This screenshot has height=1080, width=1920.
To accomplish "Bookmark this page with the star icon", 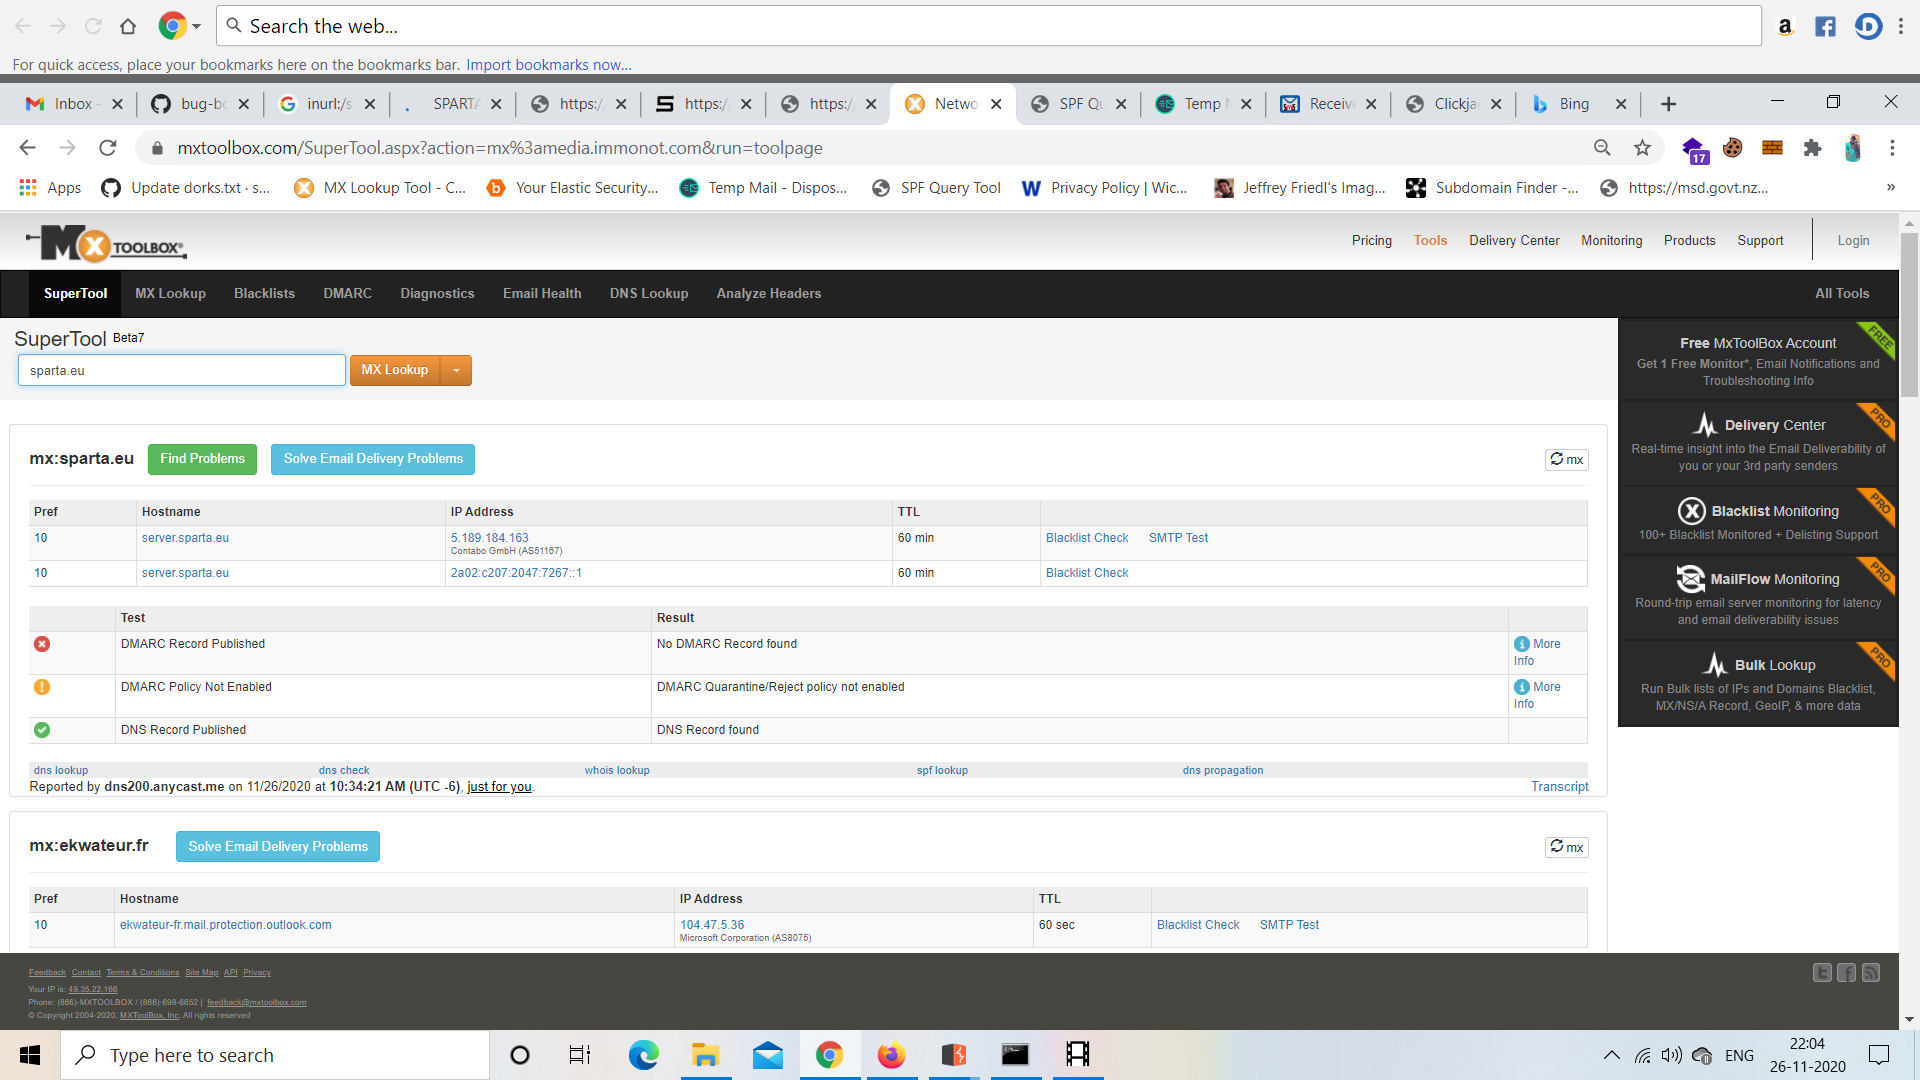I will 1642,148.
